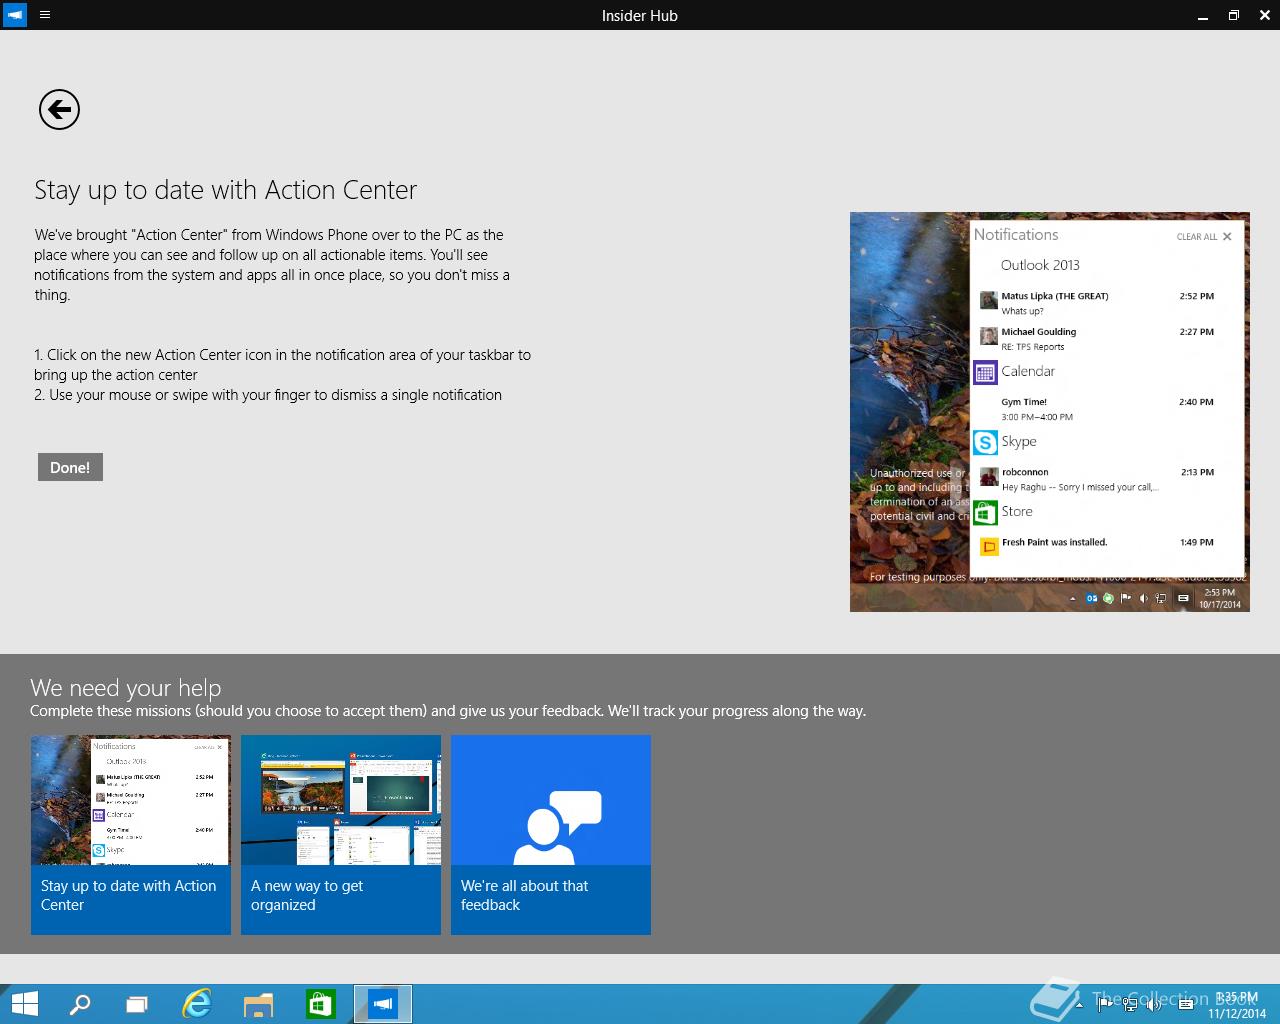Image resolution: width=1280 pixels, height=1024 pixels.
Task: Open the hamburger menu in the title bar
Action: [45, 15]
